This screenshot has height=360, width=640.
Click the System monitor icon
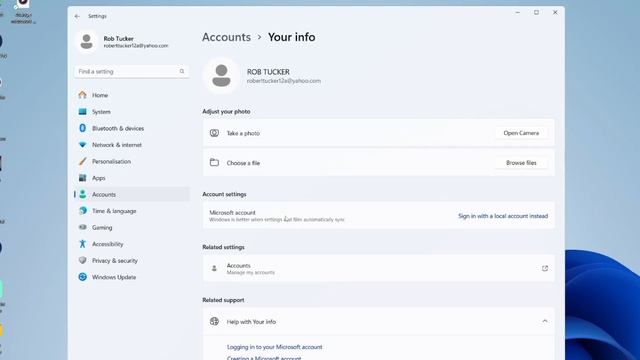pos(82,111)
